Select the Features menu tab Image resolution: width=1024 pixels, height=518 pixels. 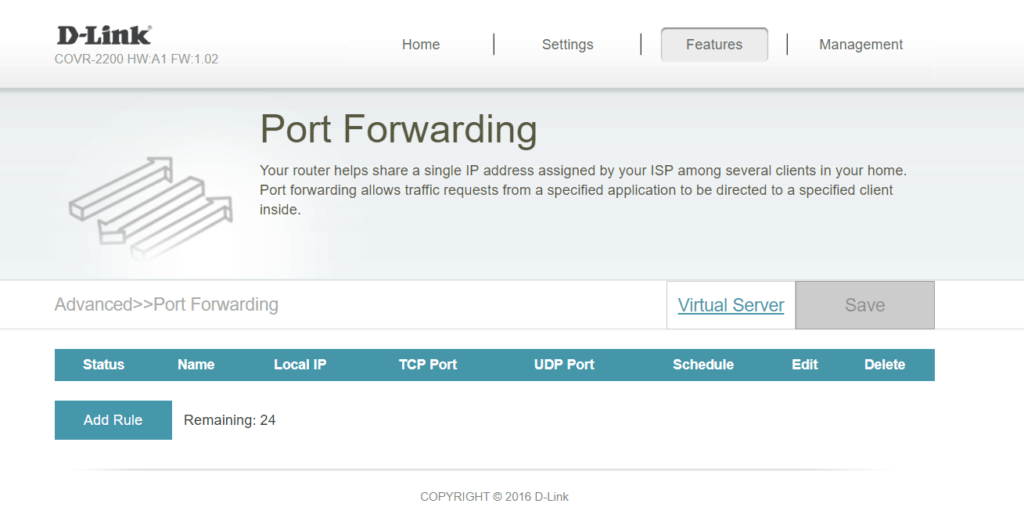click(x=714, y=44)
